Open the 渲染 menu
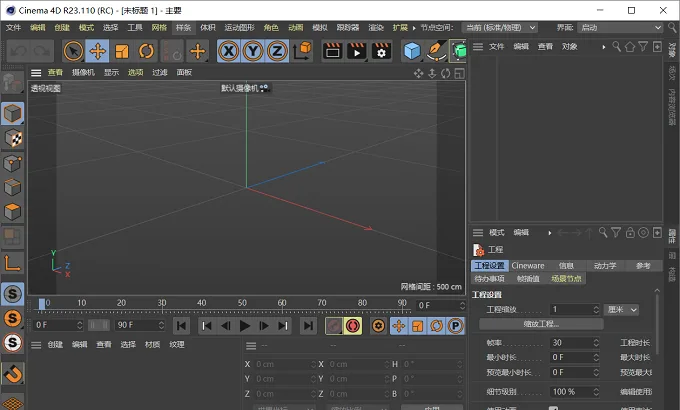 click(x=376, y=27)
